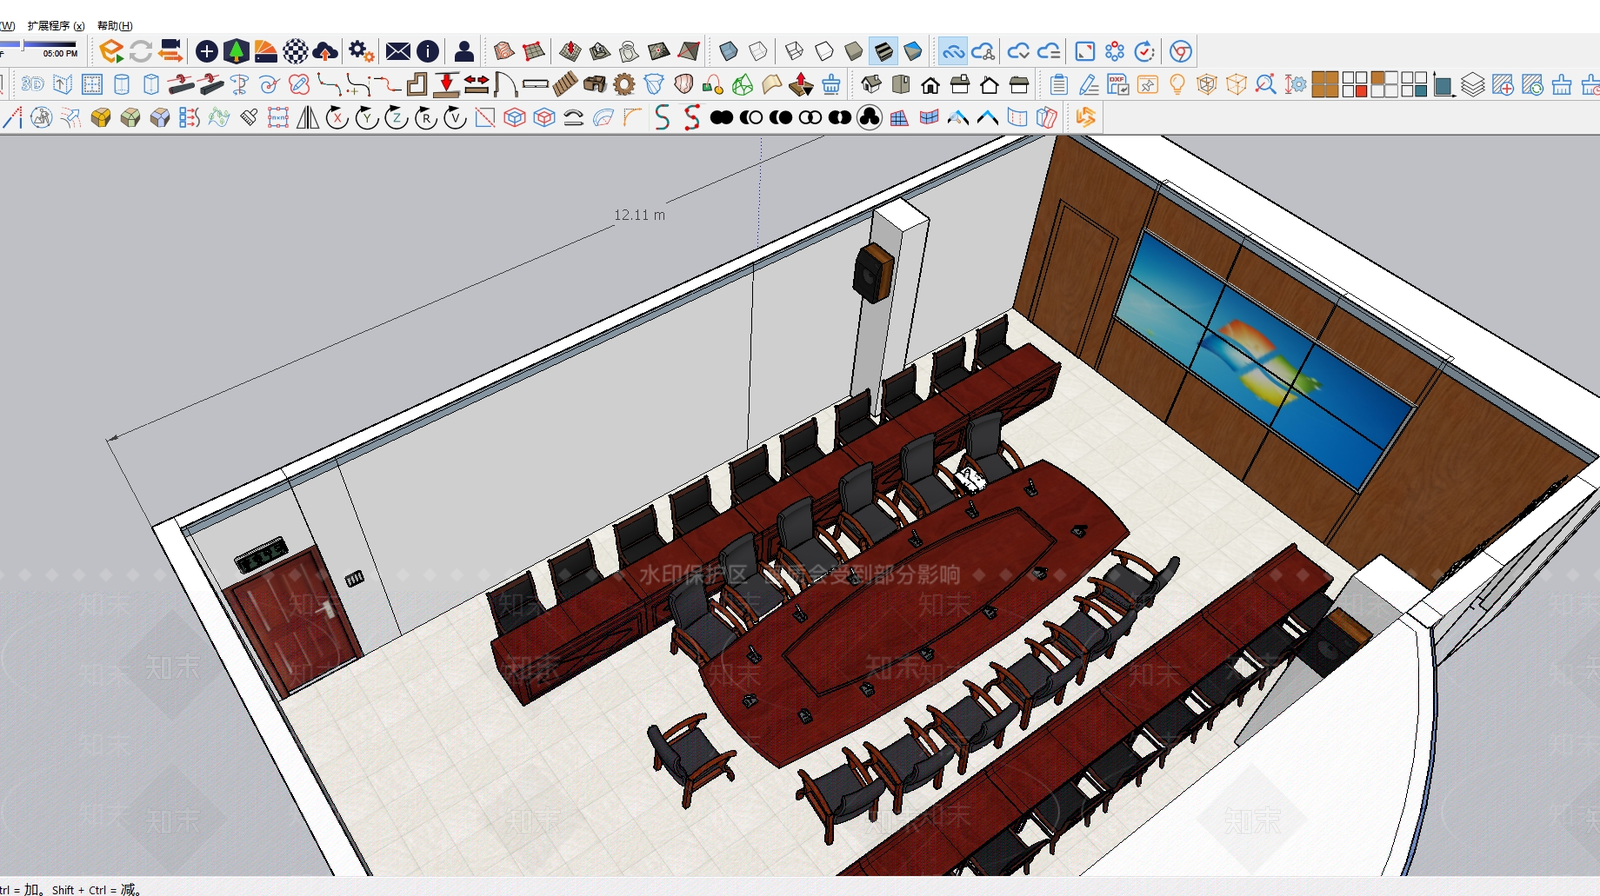Click the 3D text tool icon

coord(33,85)
